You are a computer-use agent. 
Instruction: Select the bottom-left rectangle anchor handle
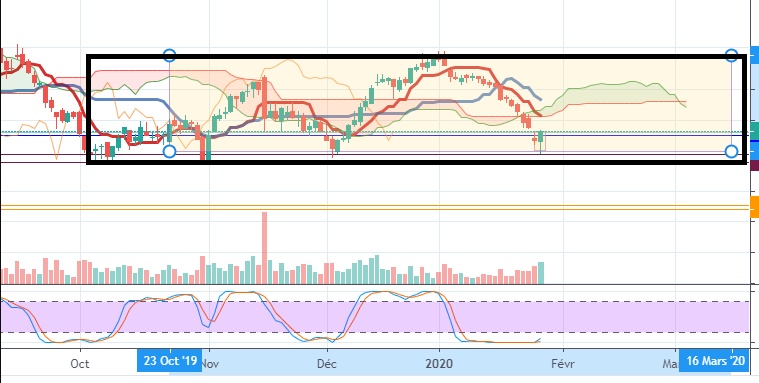(x=169, y=152)
